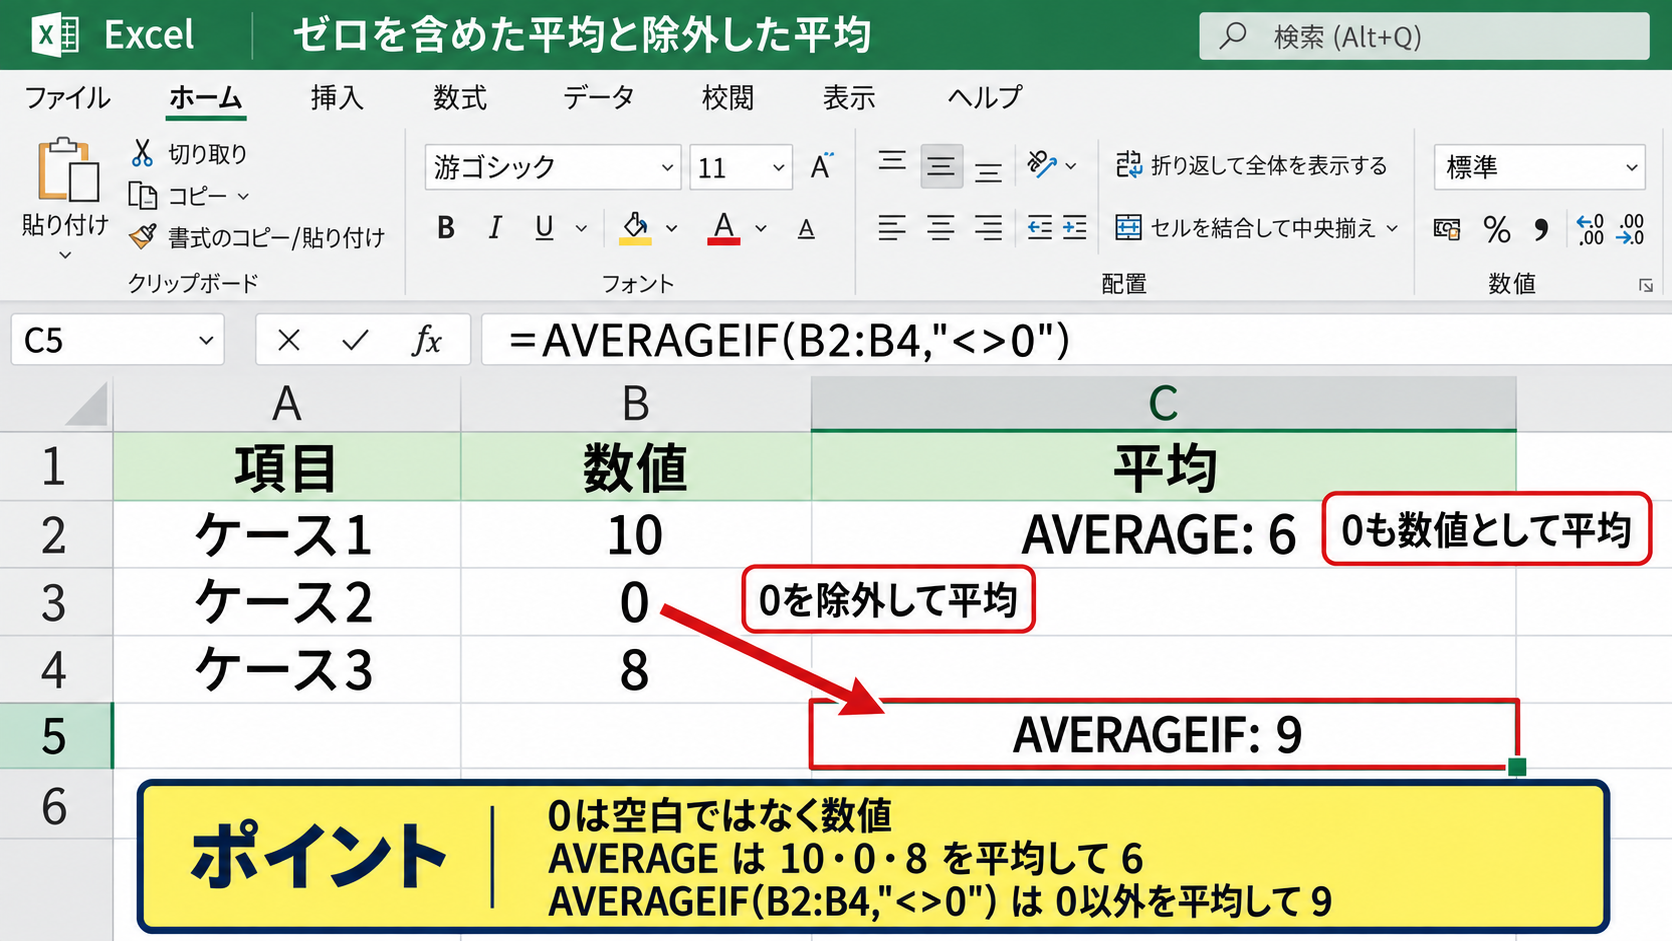Switch to the データ tab

point(598,97)
